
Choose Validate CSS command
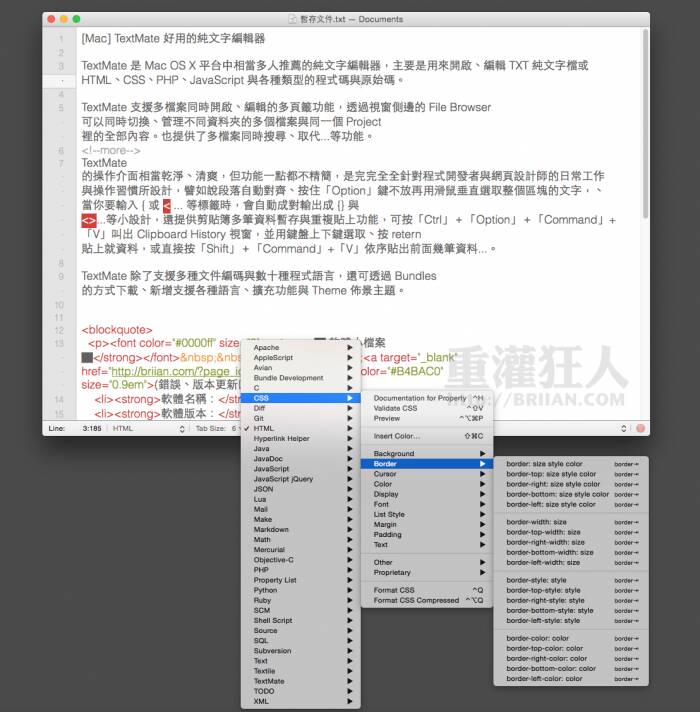427,408
